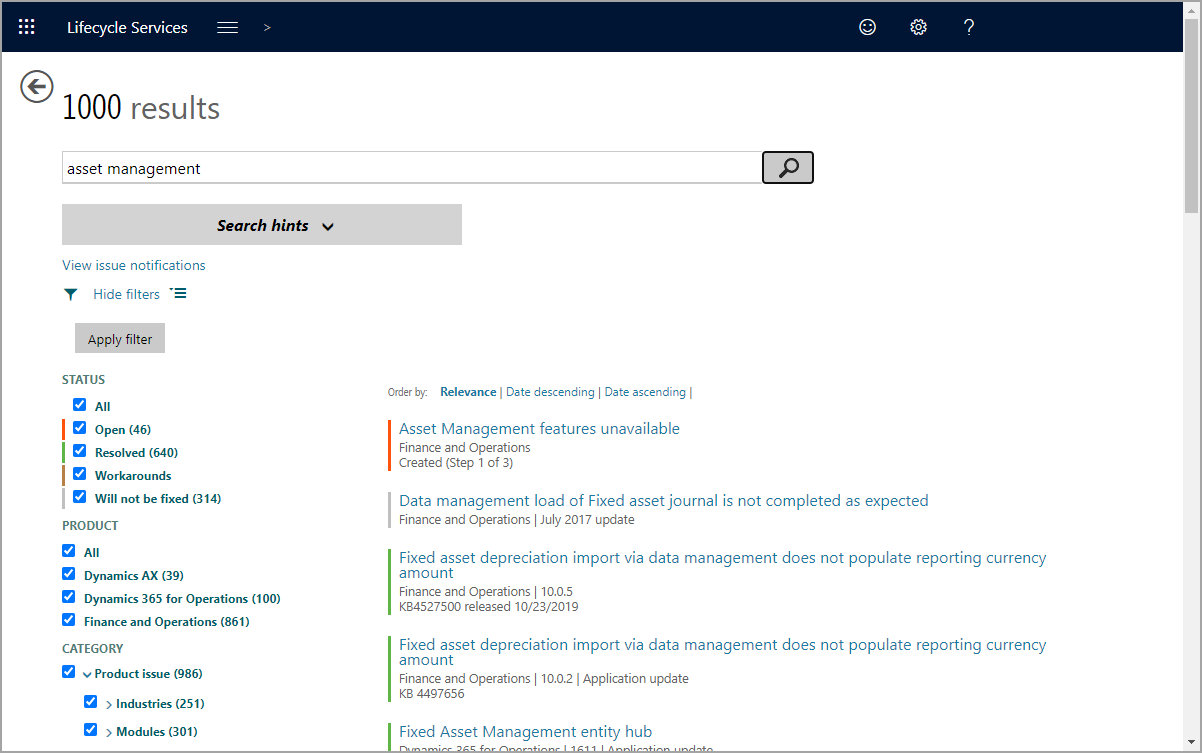Open Fixed Asset Management entity hub result
The height and width of the screenshot is (753, 1202).
click(525, 731)
